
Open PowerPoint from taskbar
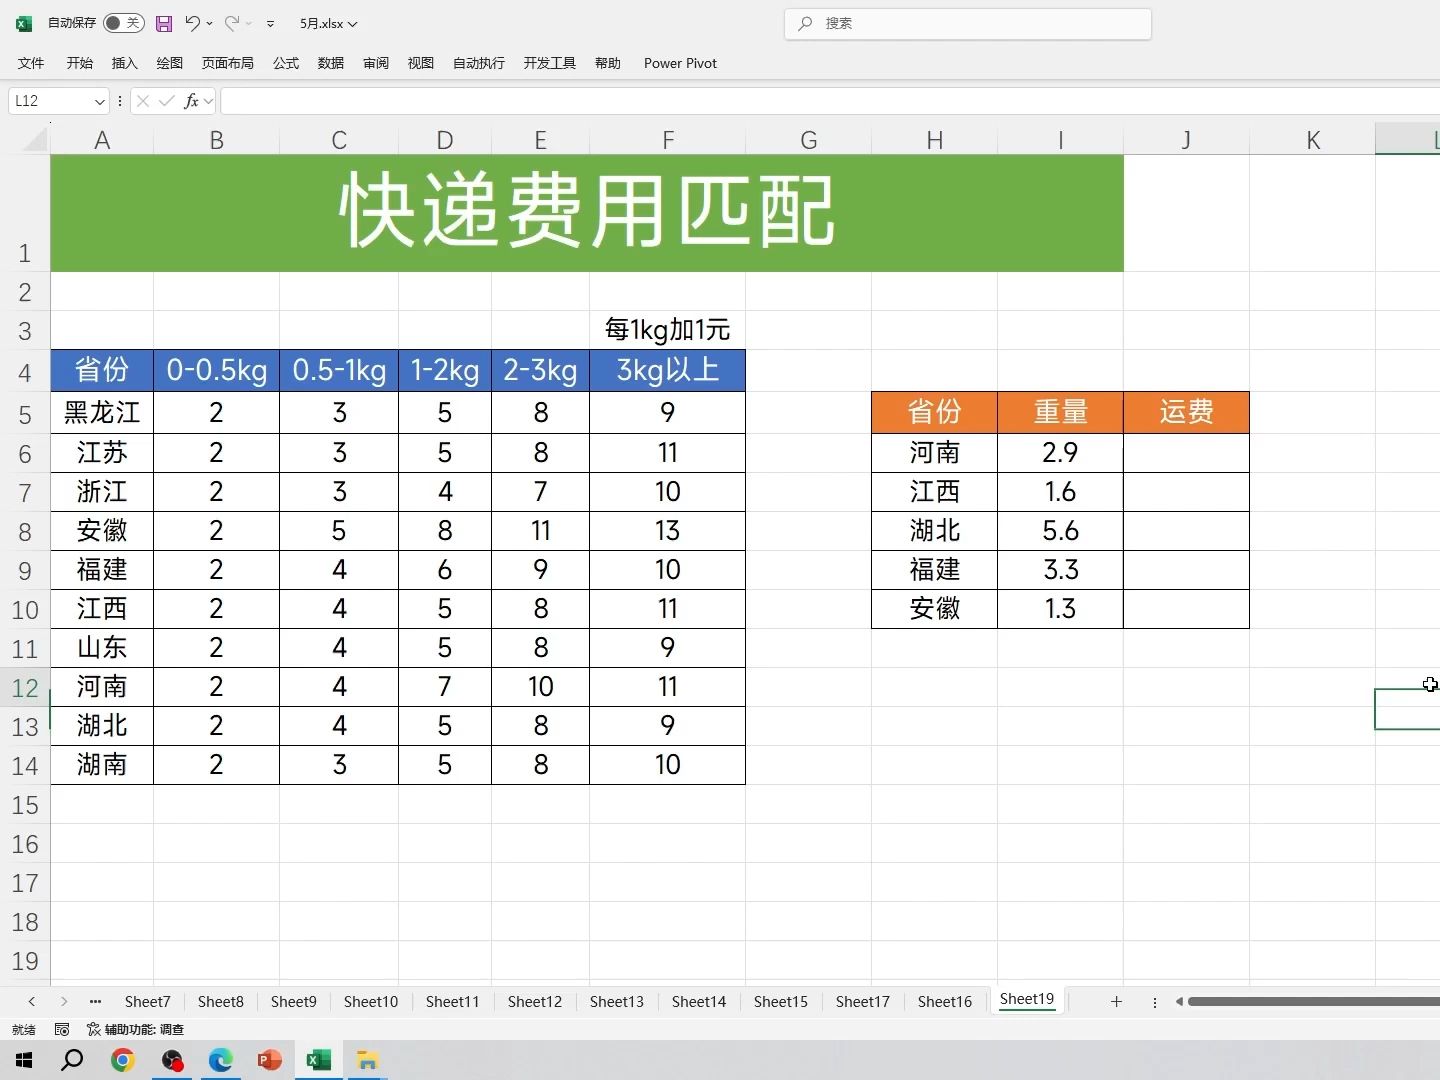(269, 1060)
